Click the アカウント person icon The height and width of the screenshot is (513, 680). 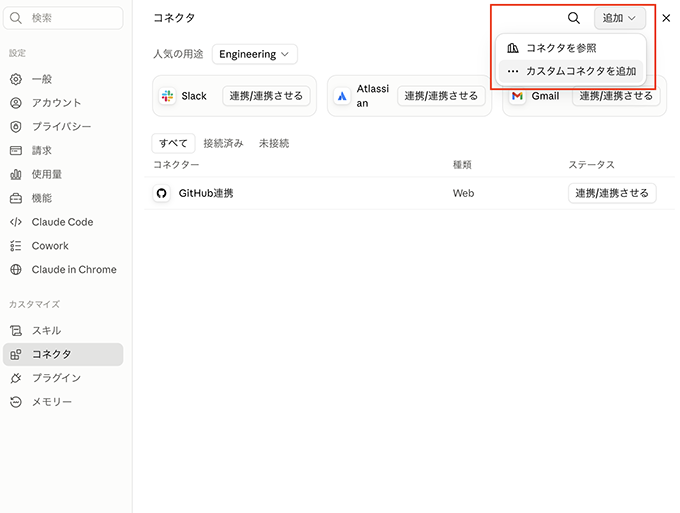pos(16,103)
